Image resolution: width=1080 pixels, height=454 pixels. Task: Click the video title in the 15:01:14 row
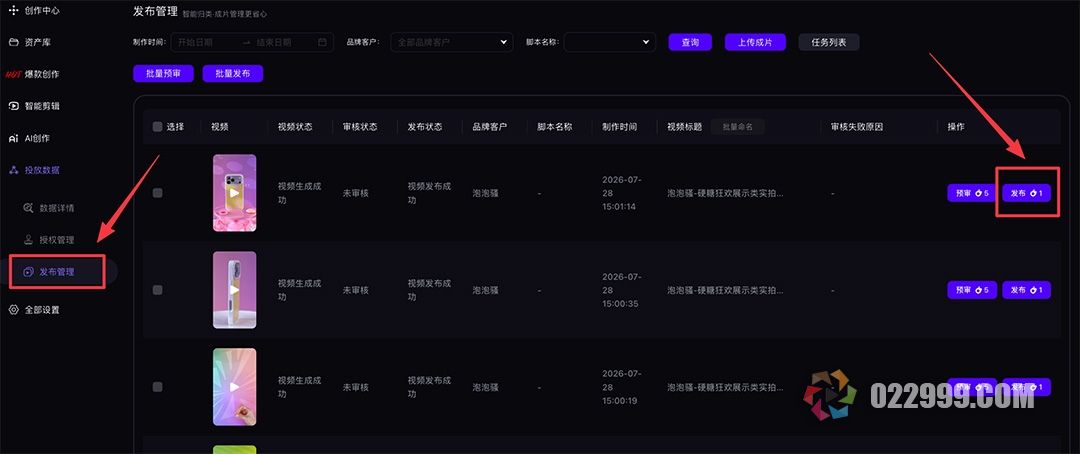(725, 194)
